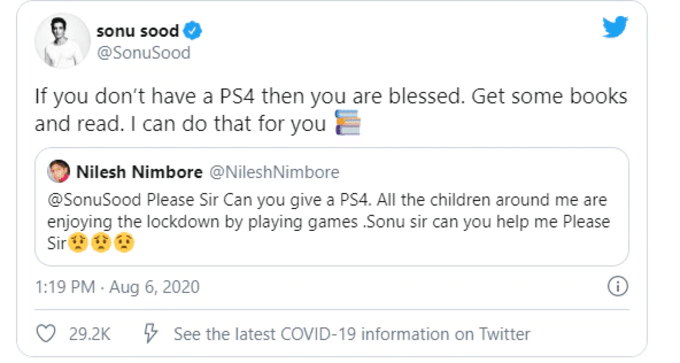Open Nilesh Nimbore's avatar image
This screenshot has width=680, height=363.
point(59,171)
